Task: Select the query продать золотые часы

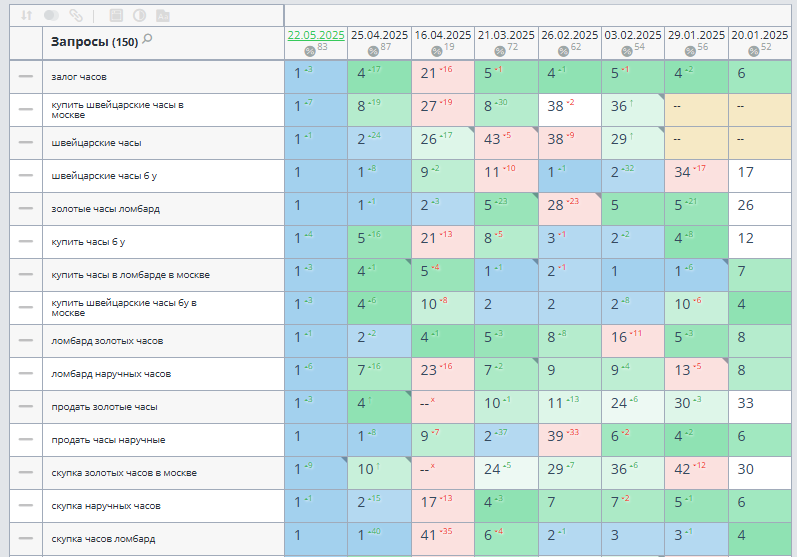Action: (x=104, y=407)
